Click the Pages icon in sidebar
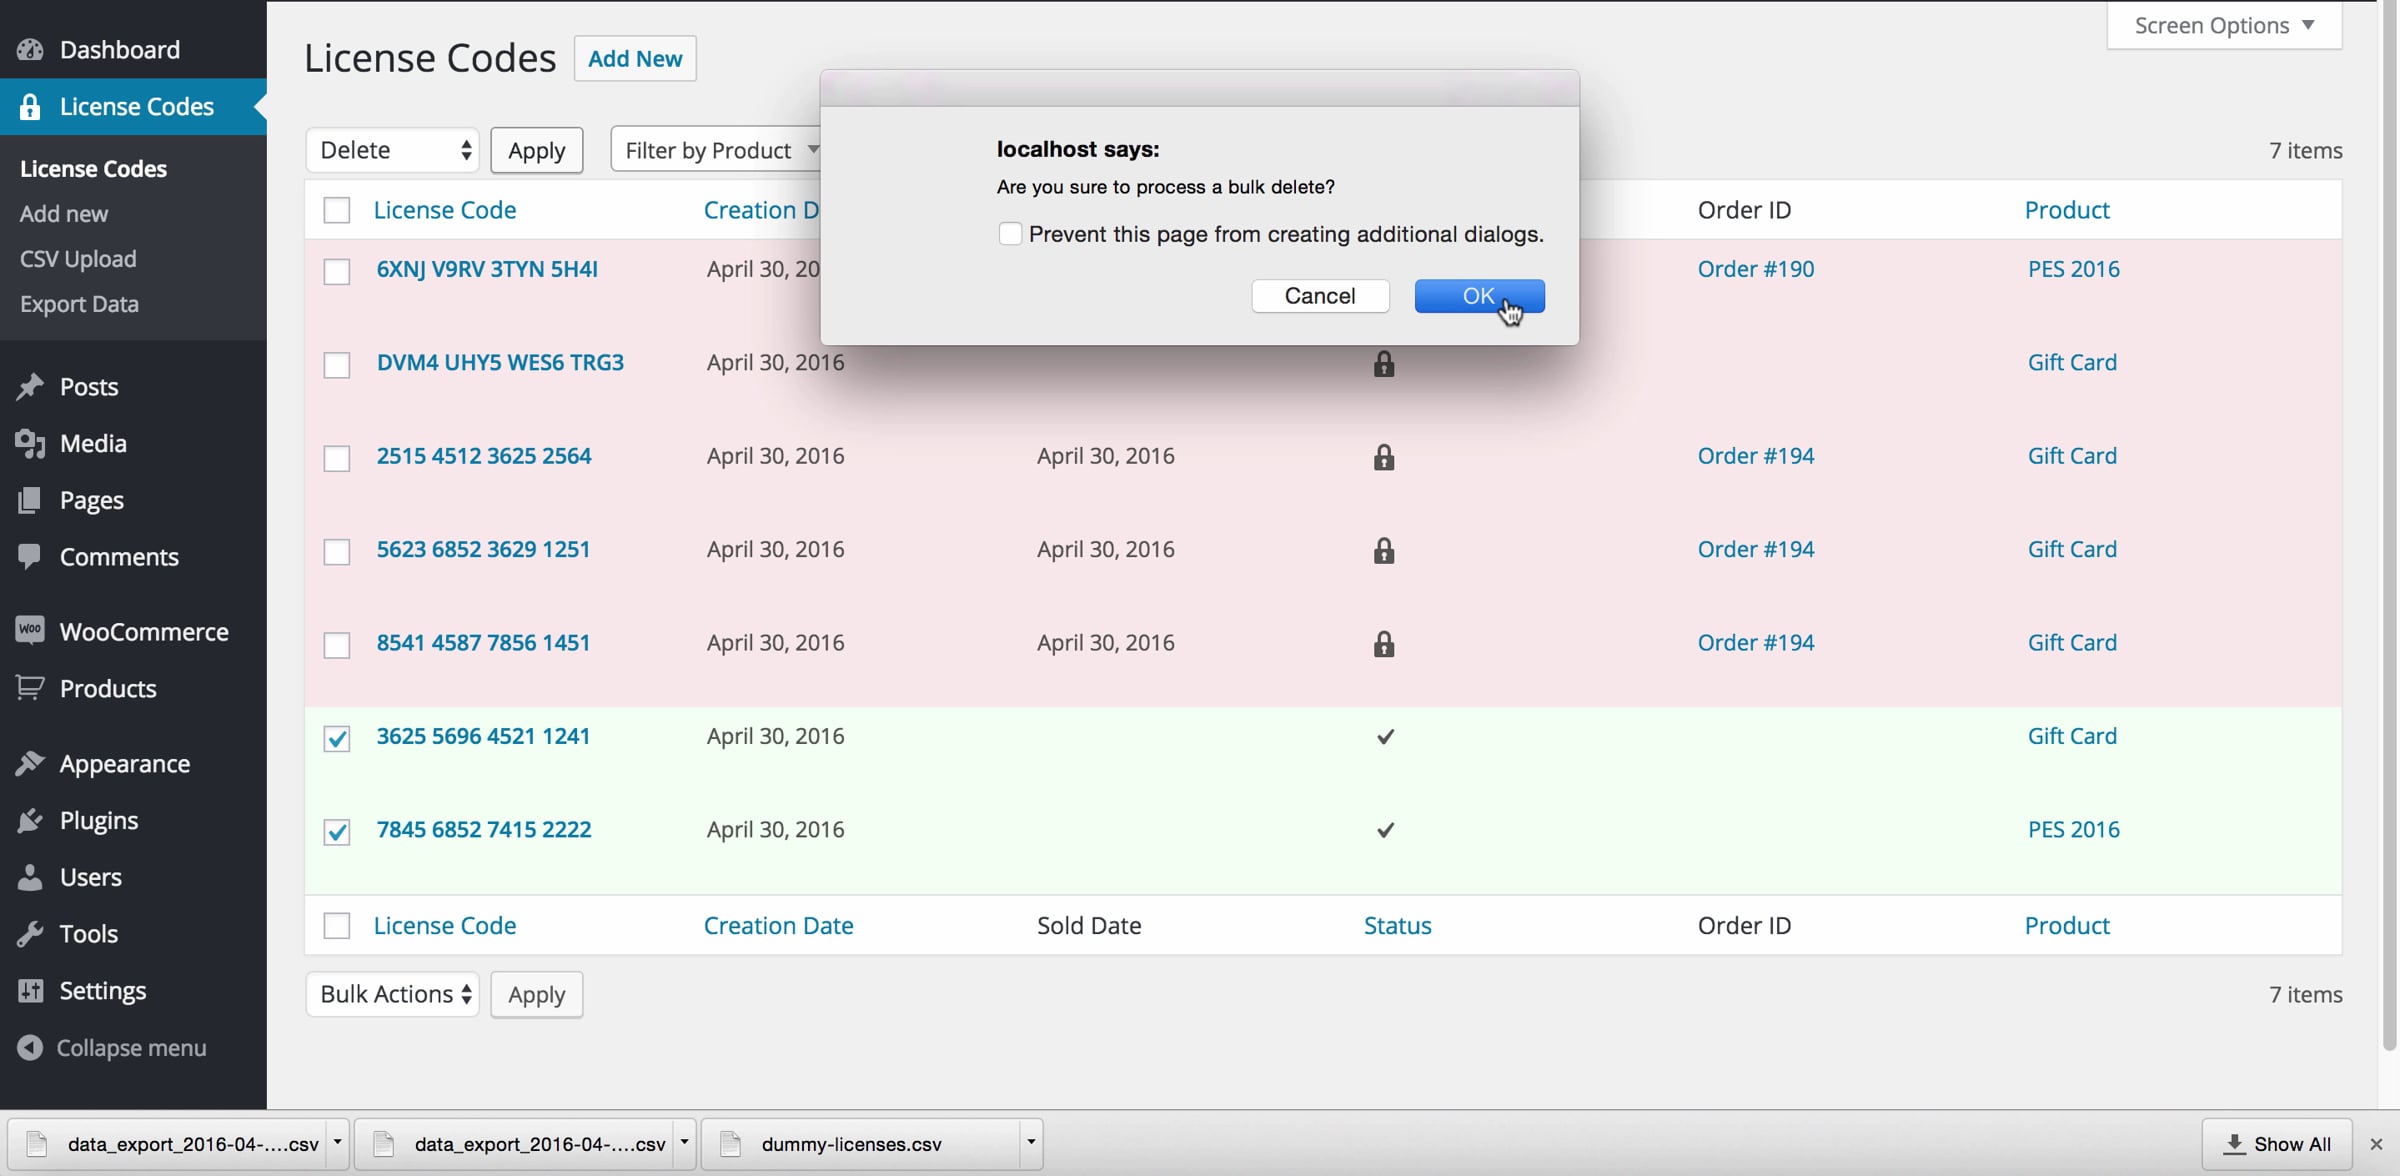The height and width of the screenshot is (1176, 2400). (30, 500)
